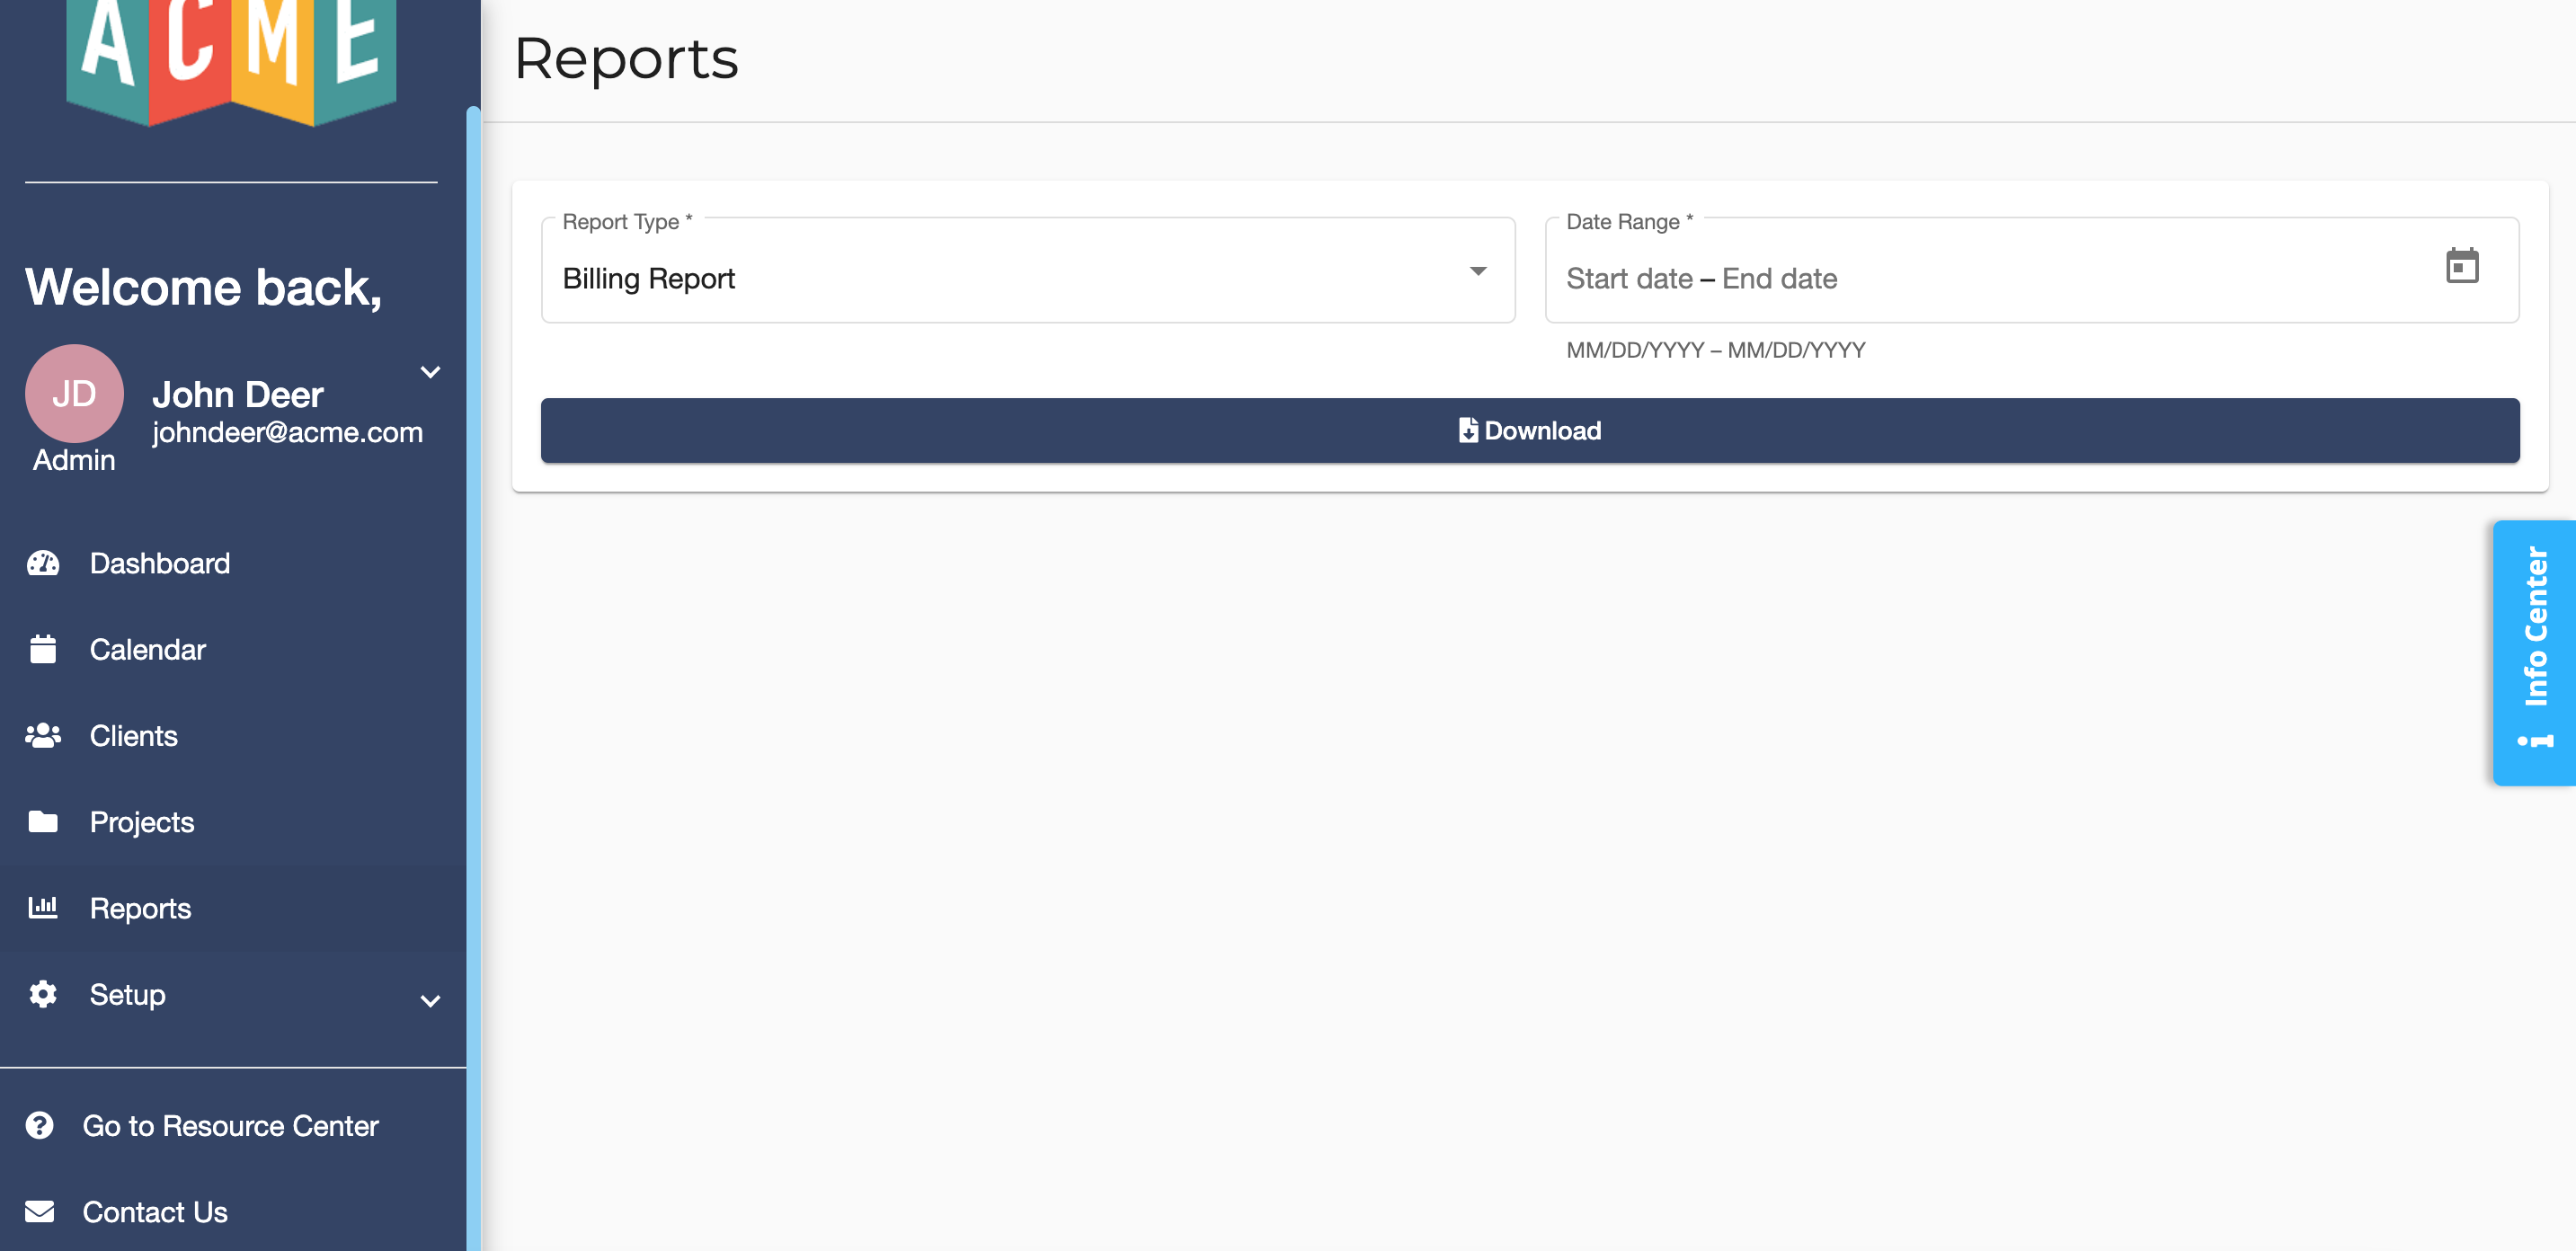Viewport: 2576px width, 1251px height.
Task: Expand the Setup submenu chevron
Action: [x=430, y=1001]
